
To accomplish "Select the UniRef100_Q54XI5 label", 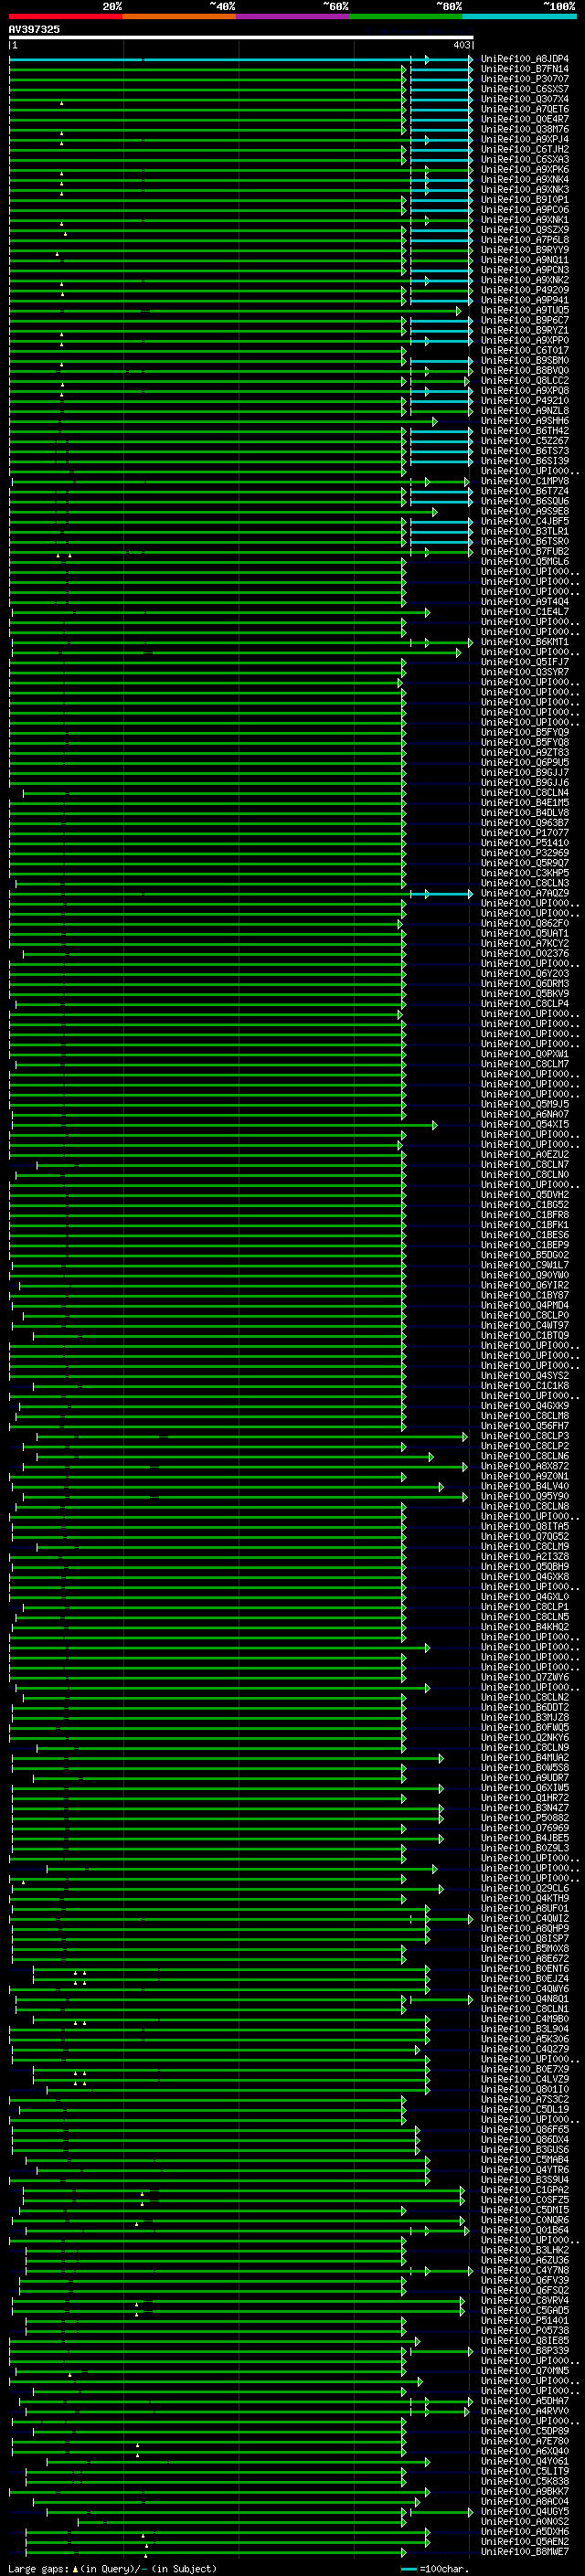I will pyautogui.click(x=525, y=1125).
